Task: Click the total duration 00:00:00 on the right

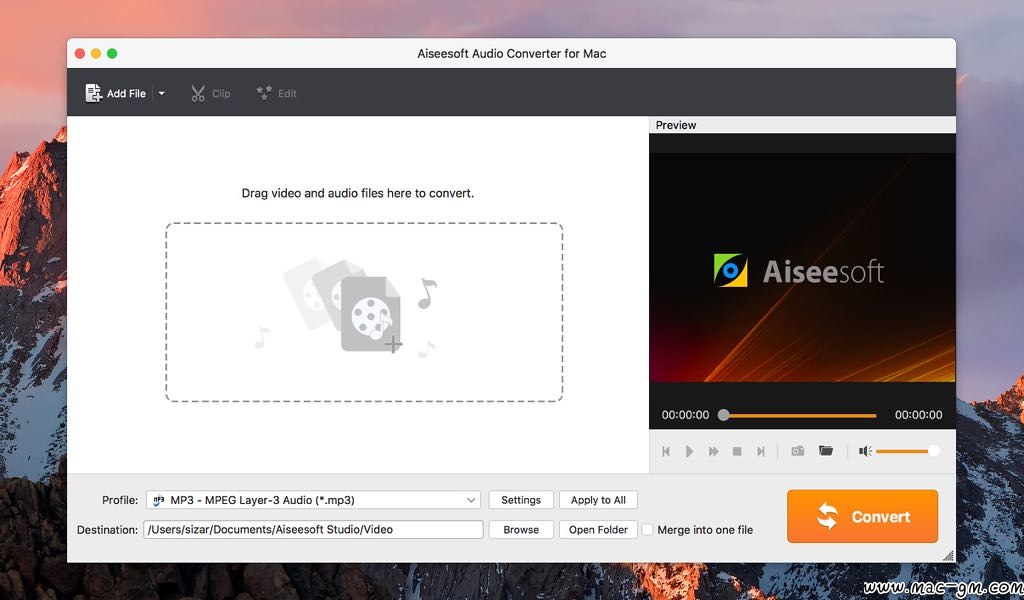Action: click(x=918, y=415)
